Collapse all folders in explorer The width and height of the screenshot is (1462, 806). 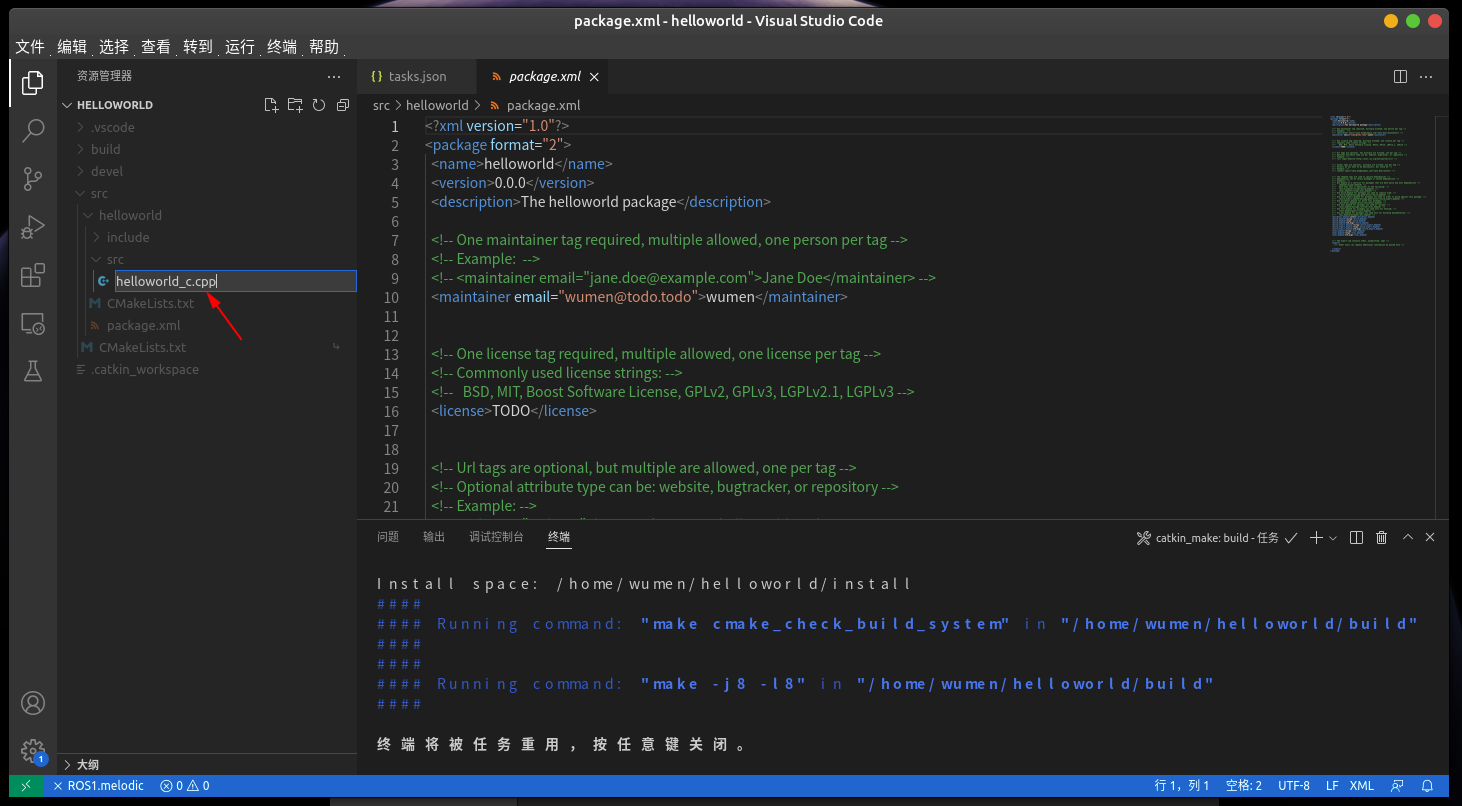[343, 105]
